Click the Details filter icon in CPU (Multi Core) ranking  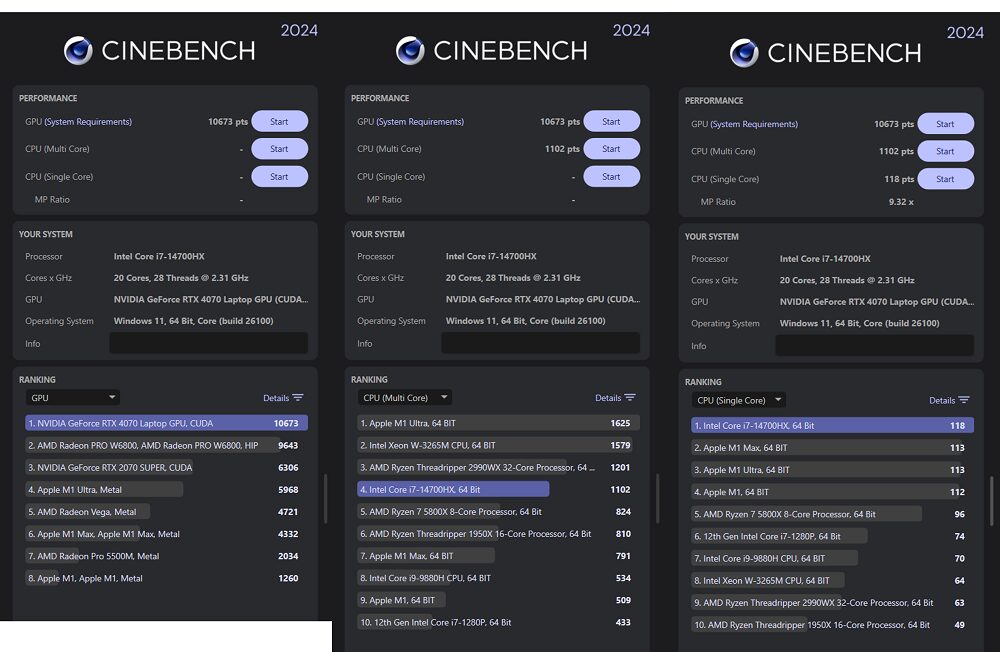[630, 397]
